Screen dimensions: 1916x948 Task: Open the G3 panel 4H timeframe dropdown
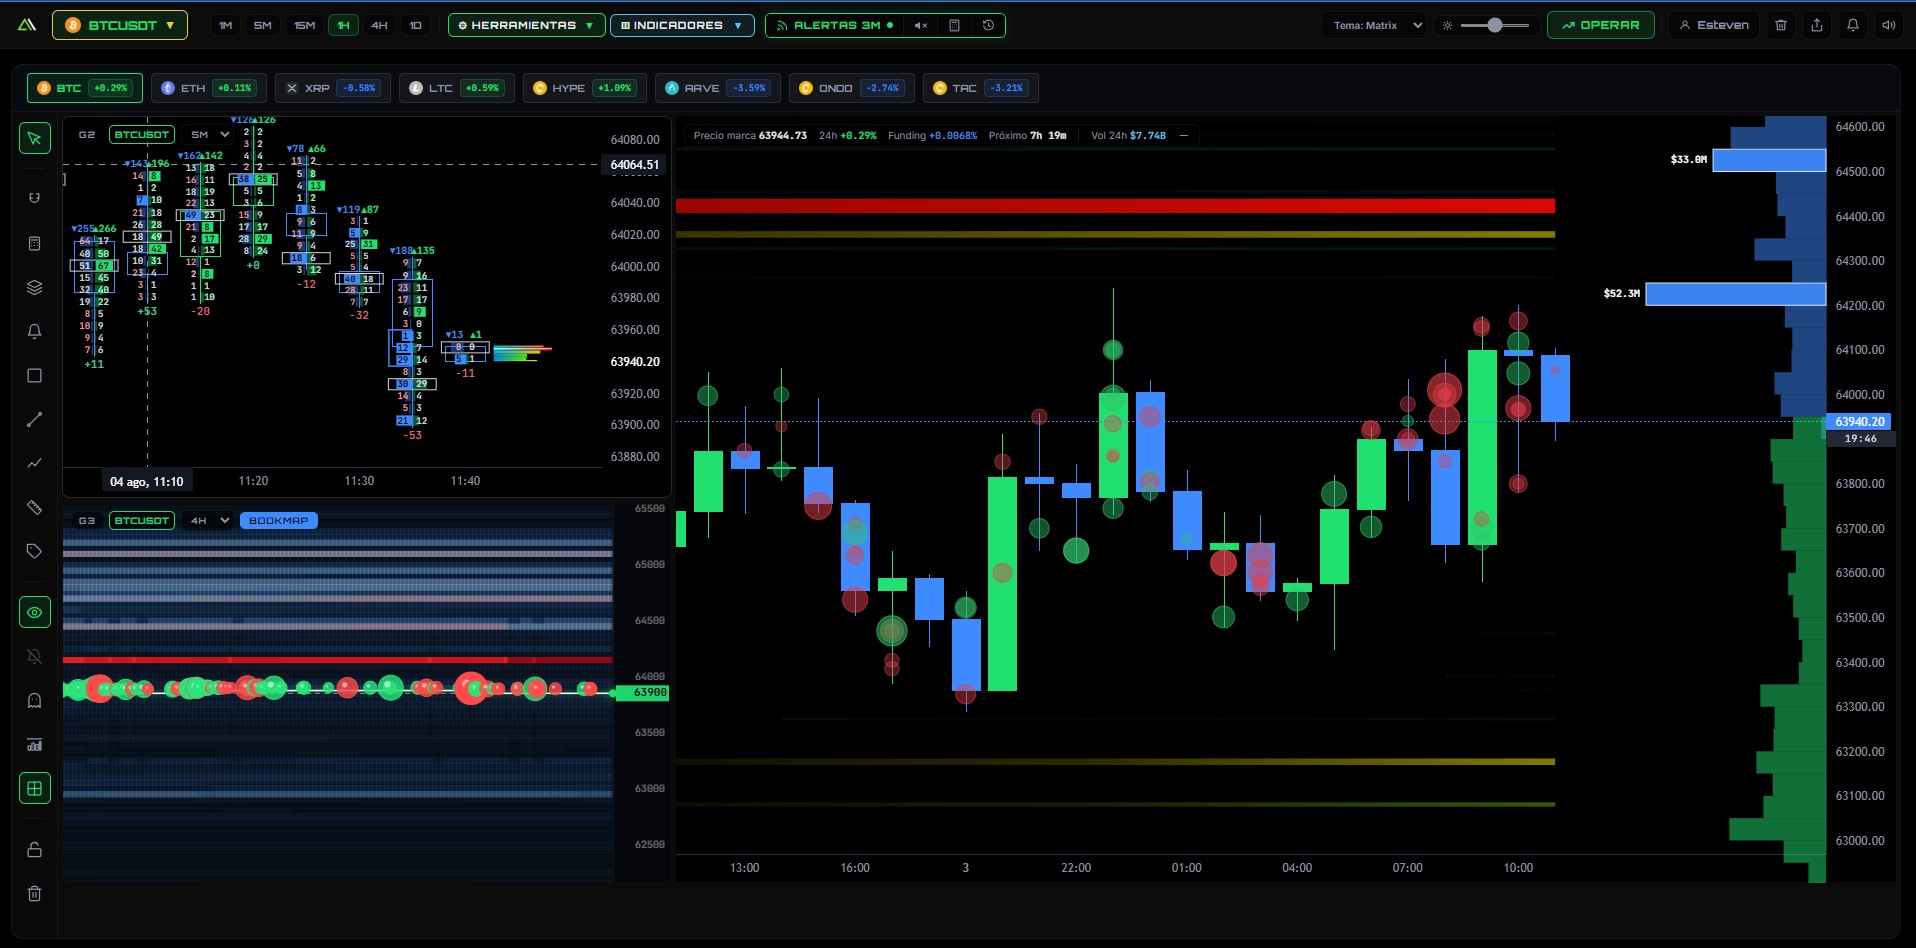point(210,520)
